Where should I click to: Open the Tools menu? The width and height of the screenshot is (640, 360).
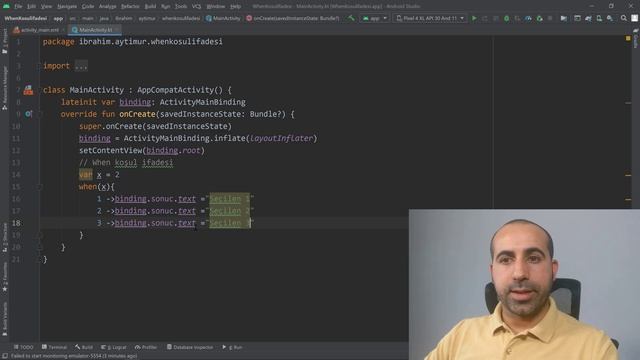[x=181, y=7]
